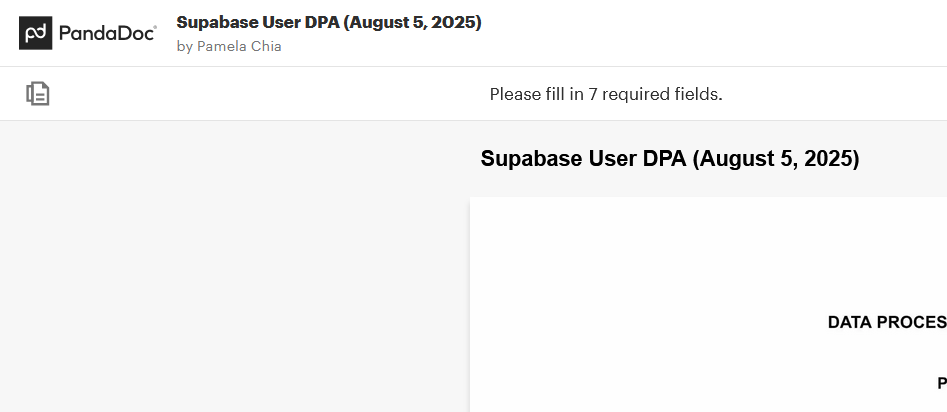Click the word 'by' before the author name
The width and height of the screenshot is (947, 412).
point(184,46)
